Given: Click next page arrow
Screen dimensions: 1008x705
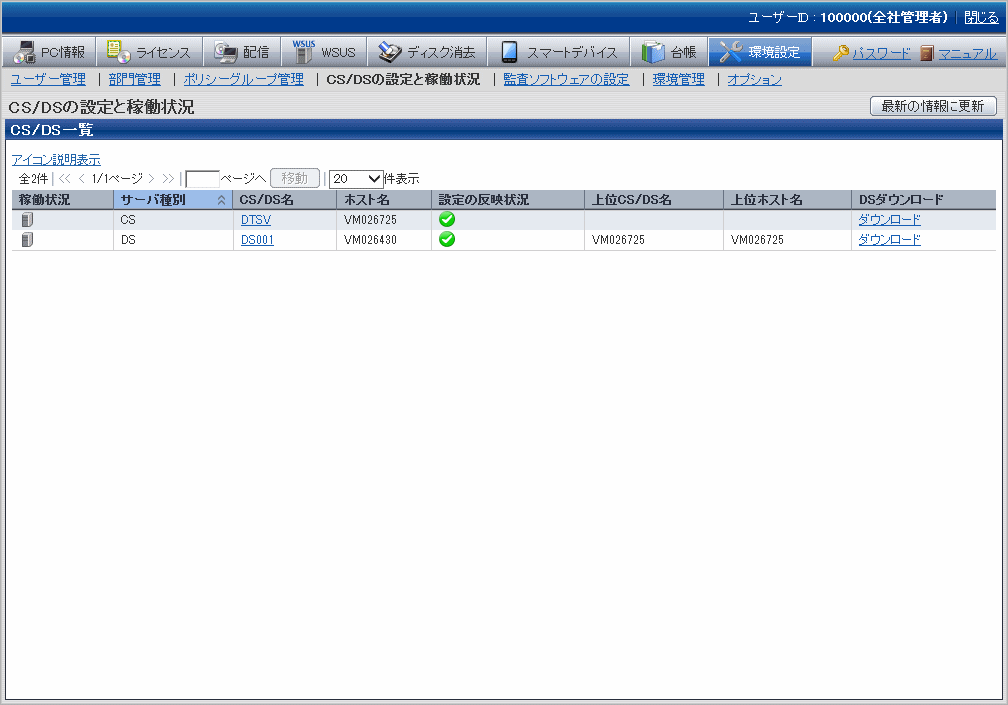Looking at the screenshot, I should tap(151, 179).
